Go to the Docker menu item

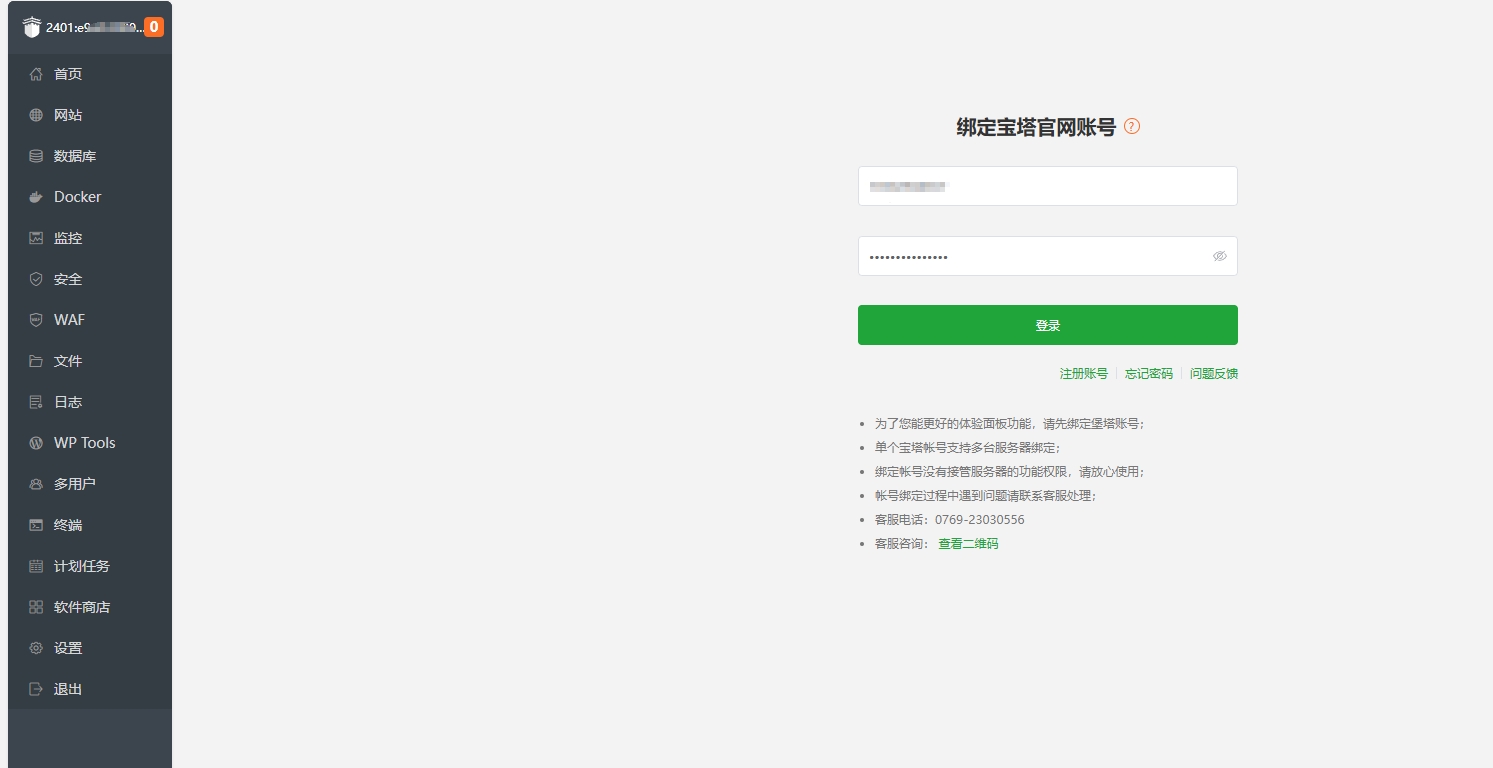[90, 197]
